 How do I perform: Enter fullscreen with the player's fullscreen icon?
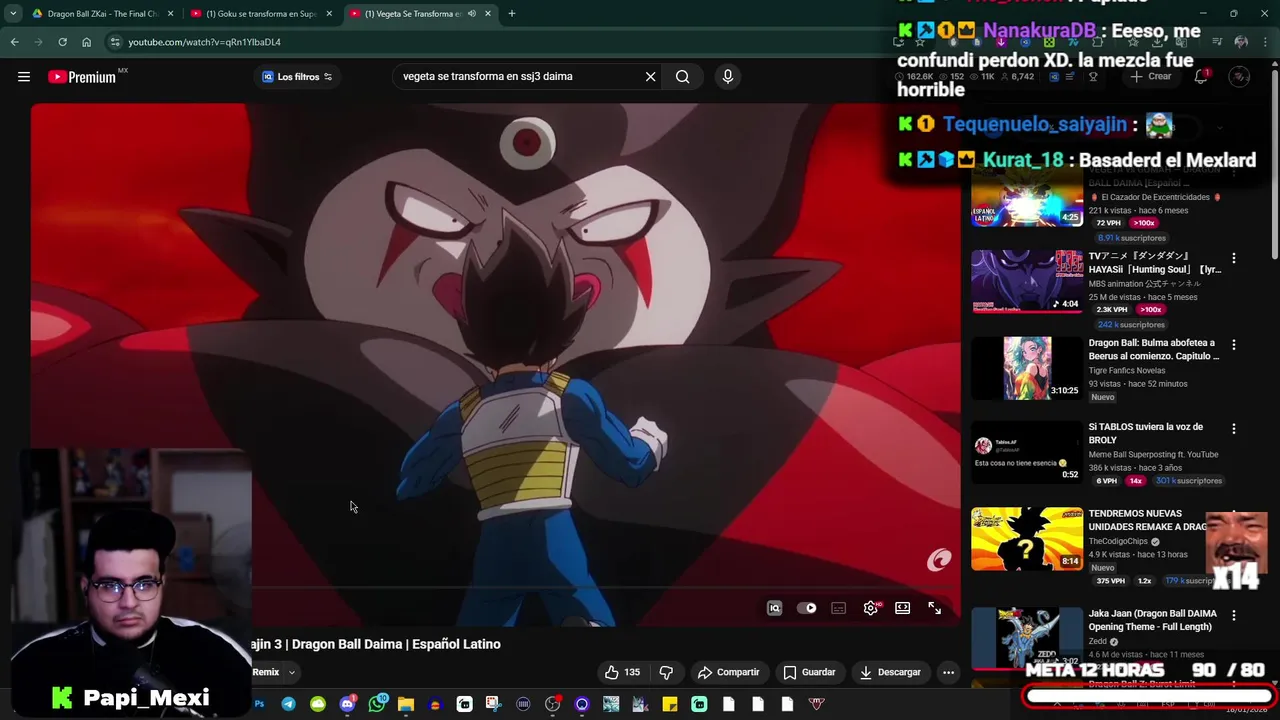coord(934,608)
